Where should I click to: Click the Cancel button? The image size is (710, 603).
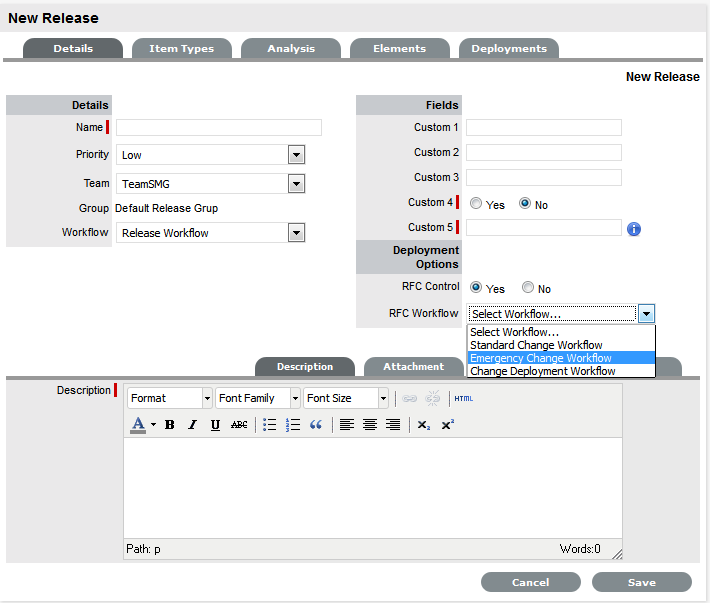(x=531, y=582)
